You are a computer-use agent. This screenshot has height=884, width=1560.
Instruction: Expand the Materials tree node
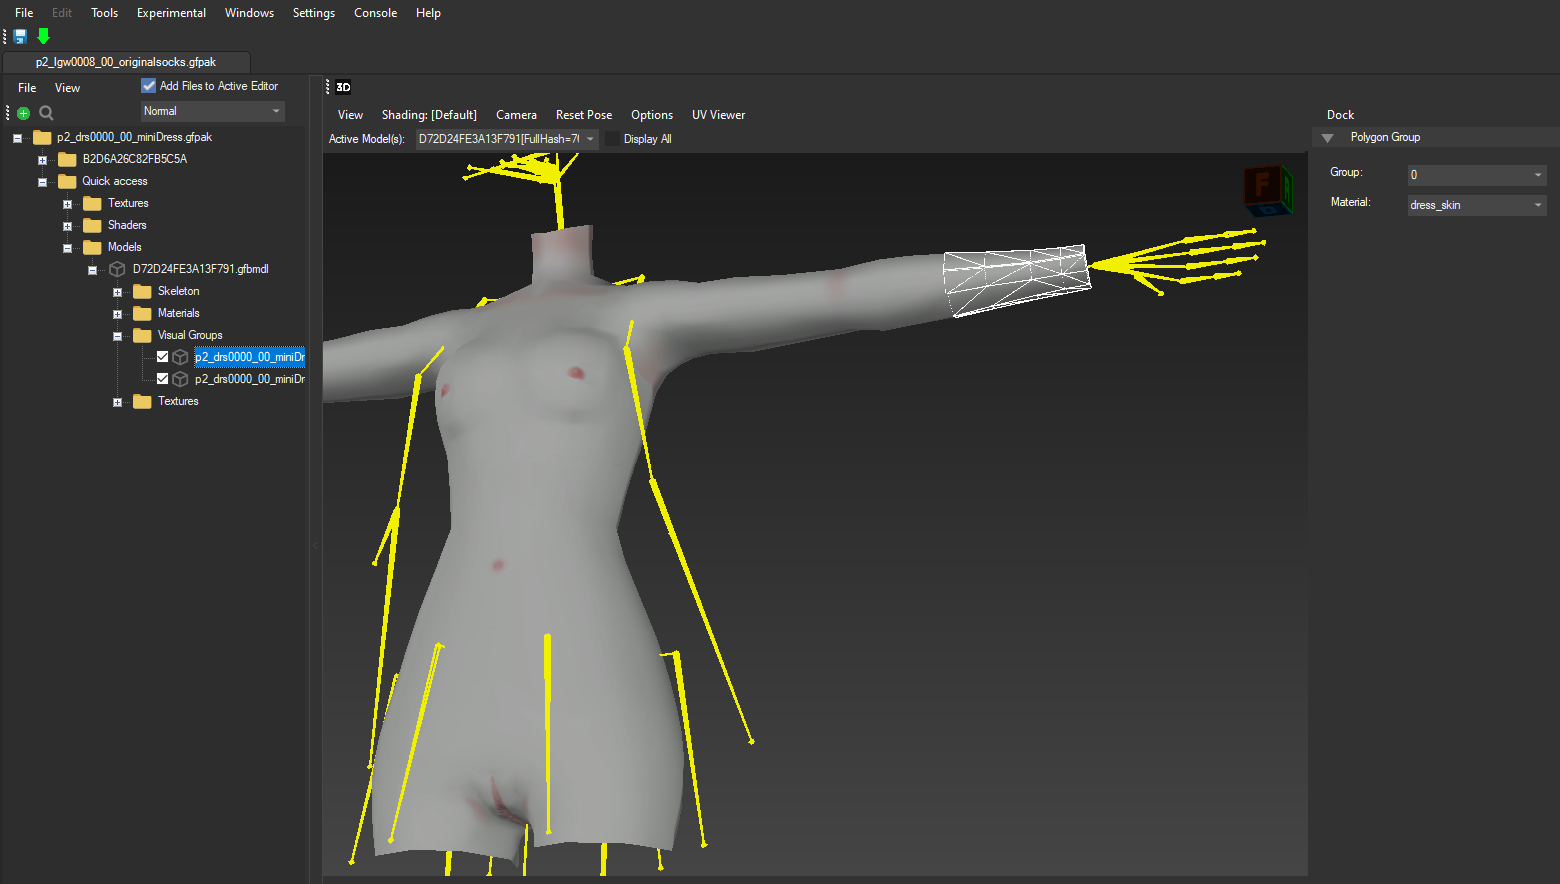tap(117, 314)
